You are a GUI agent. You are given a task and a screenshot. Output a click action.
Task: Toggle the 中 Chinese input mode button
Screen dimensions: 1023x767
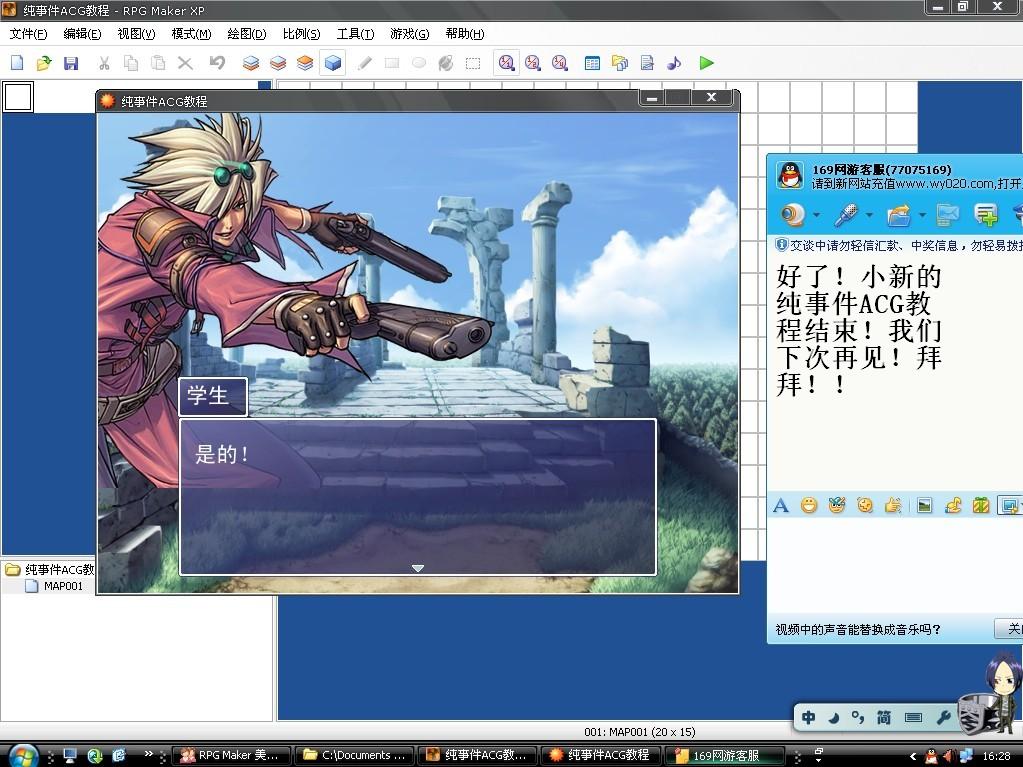(x=808, y=717)
